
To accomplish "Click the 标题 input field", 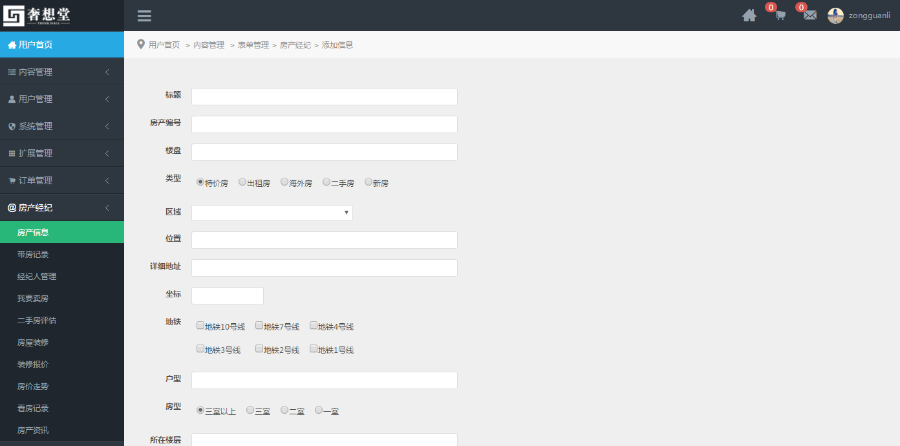I will coord(324,96).
